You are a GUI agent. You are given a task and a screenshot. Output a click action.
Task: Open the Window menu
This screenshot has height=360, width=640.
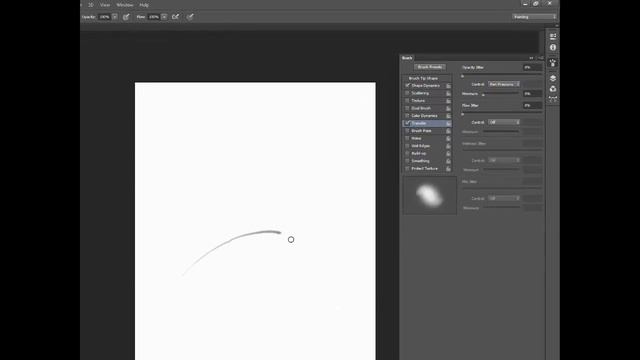(x=124, y=5)
